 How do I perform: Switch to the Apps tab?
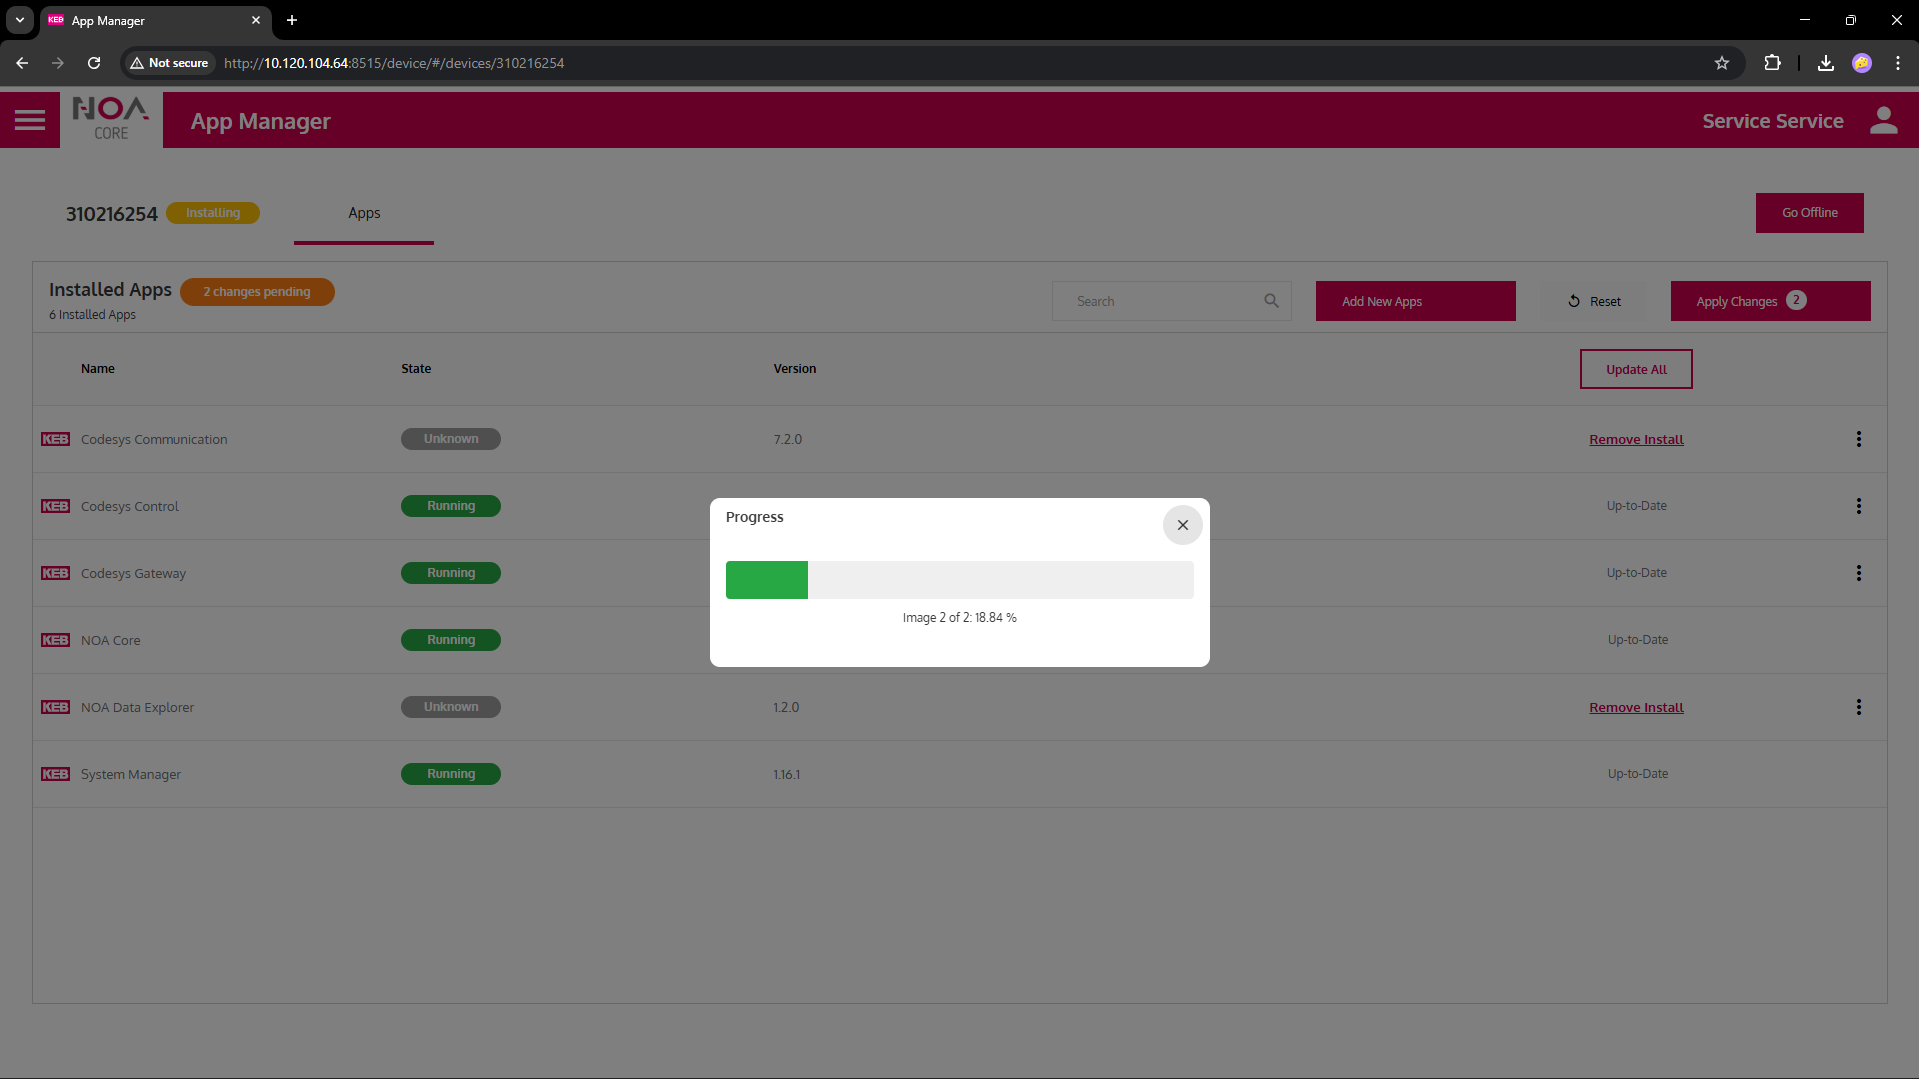point(364,213)
